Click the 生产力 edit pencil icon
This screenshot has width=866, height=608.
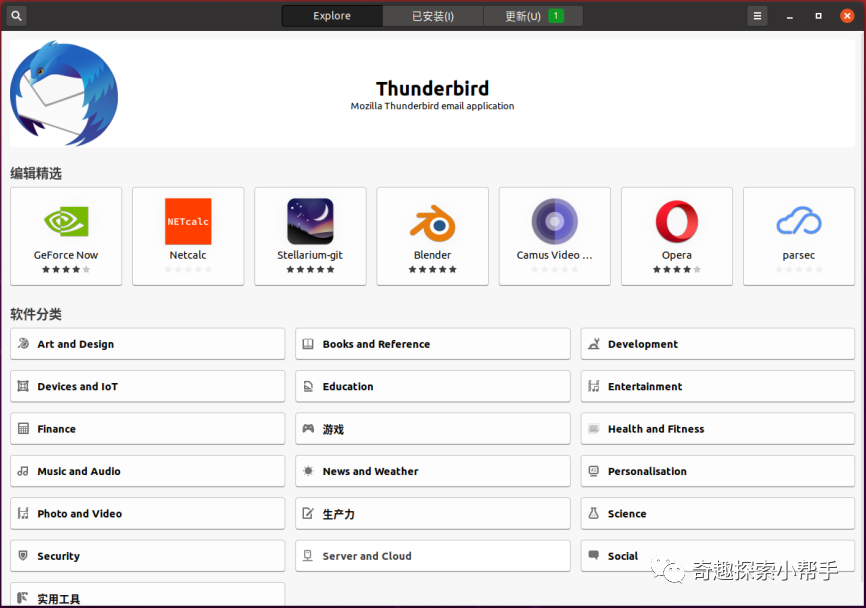click(308, 513)
